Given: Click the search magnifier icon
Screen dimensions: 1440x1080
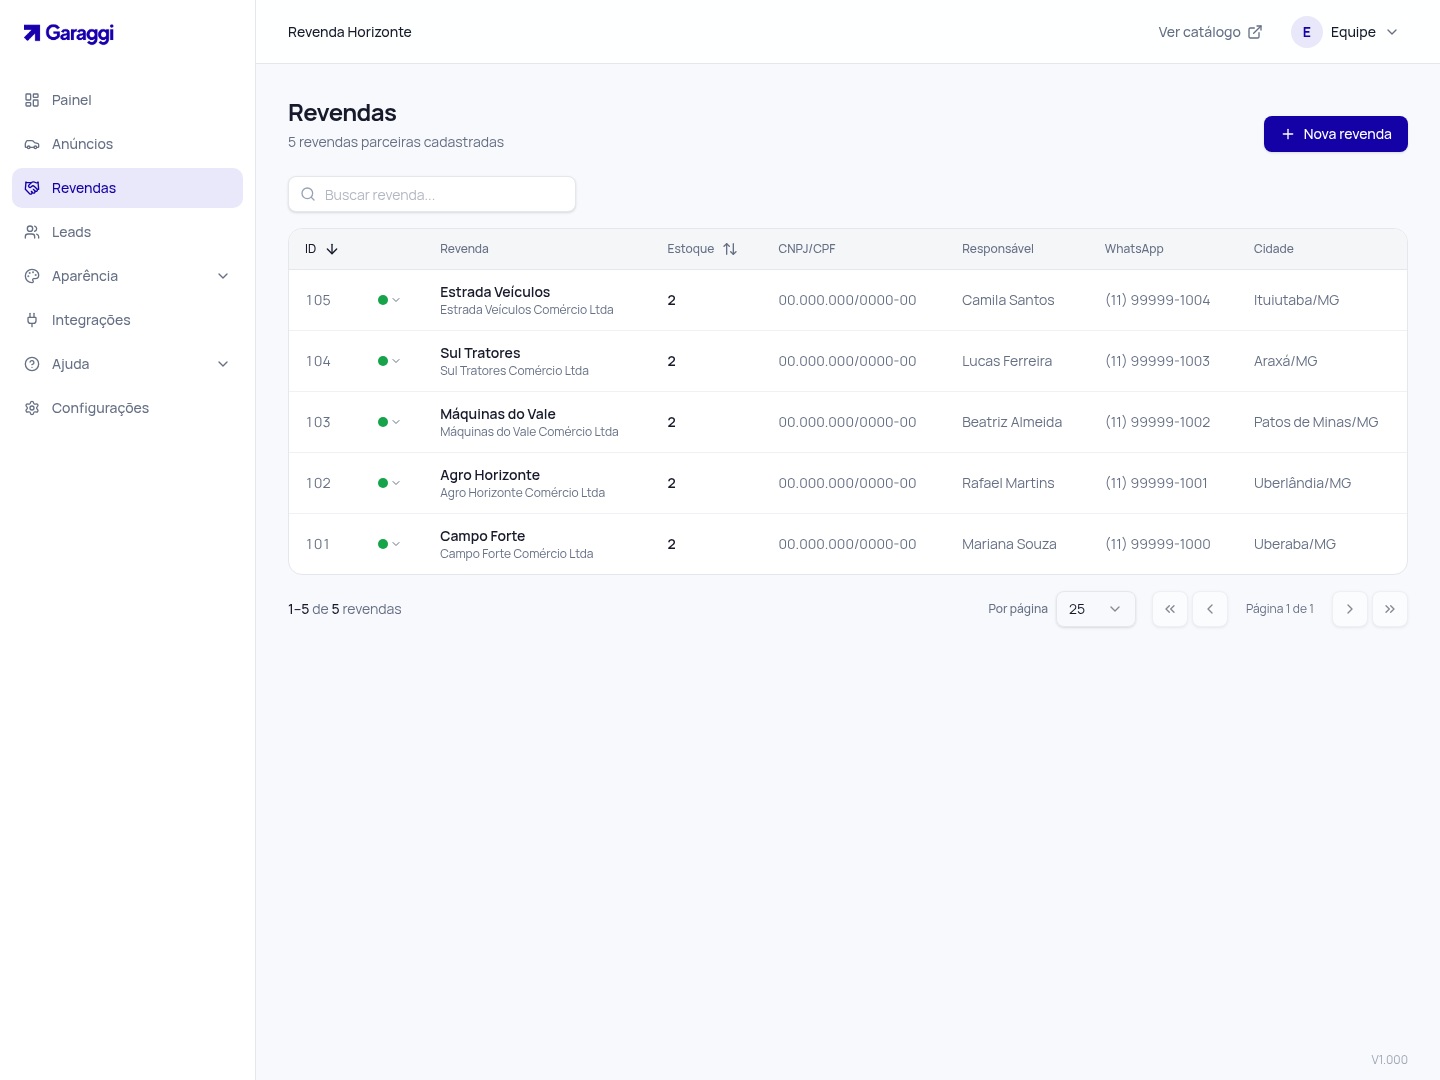Looking at the screenshot, I should tap(308, 194).
